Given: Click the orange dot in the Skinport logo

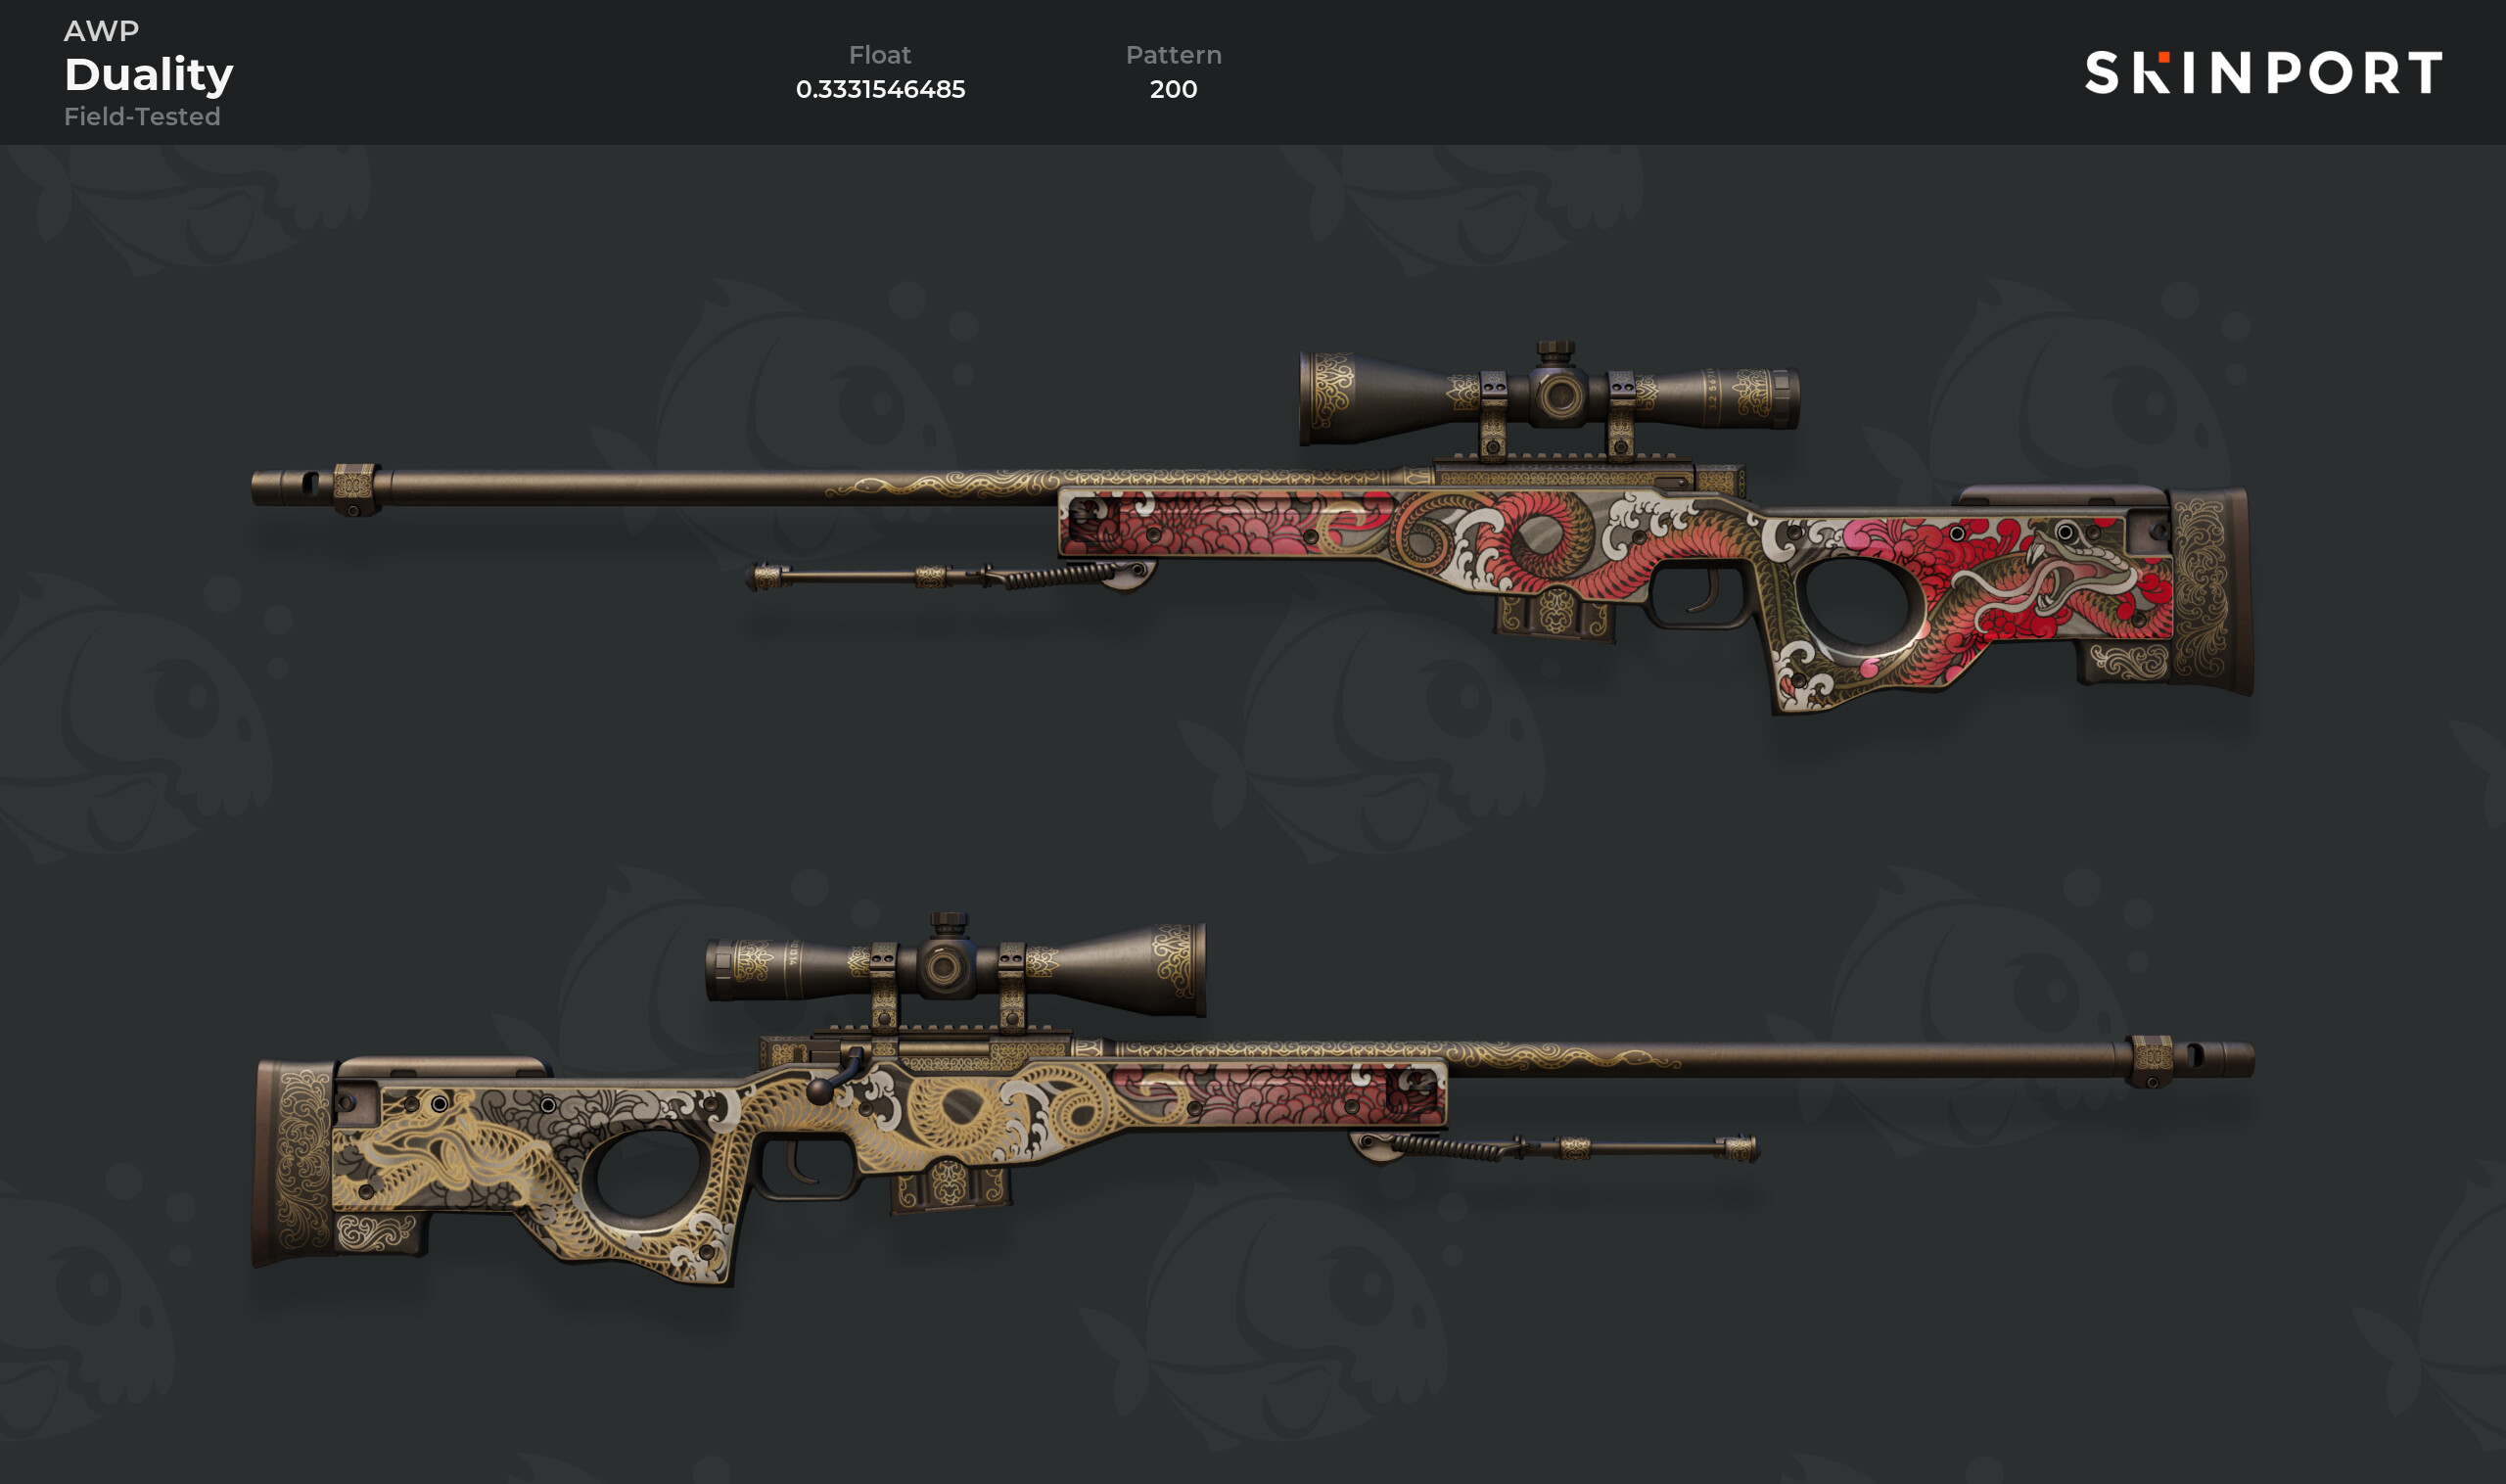Looking at the screenshot, I should coord(2164,56).
